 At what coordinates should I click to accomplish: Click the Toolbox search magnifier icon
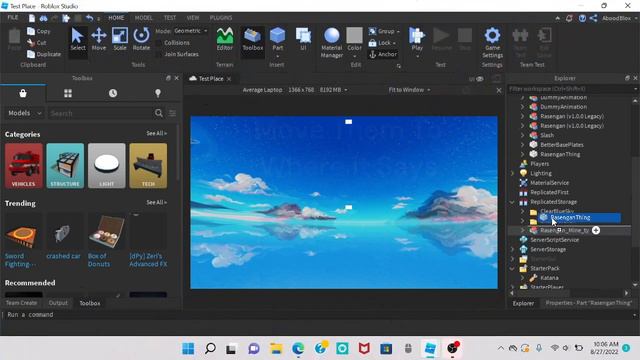(159, 113)
